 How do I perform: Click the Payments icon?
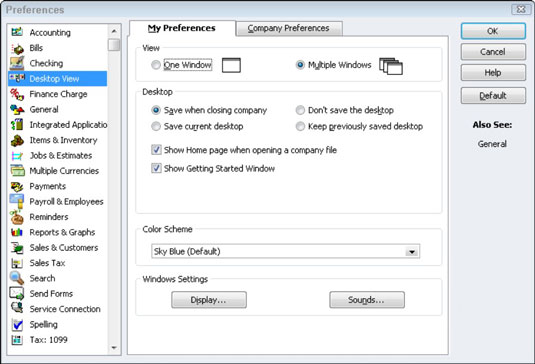coord(17,186)
